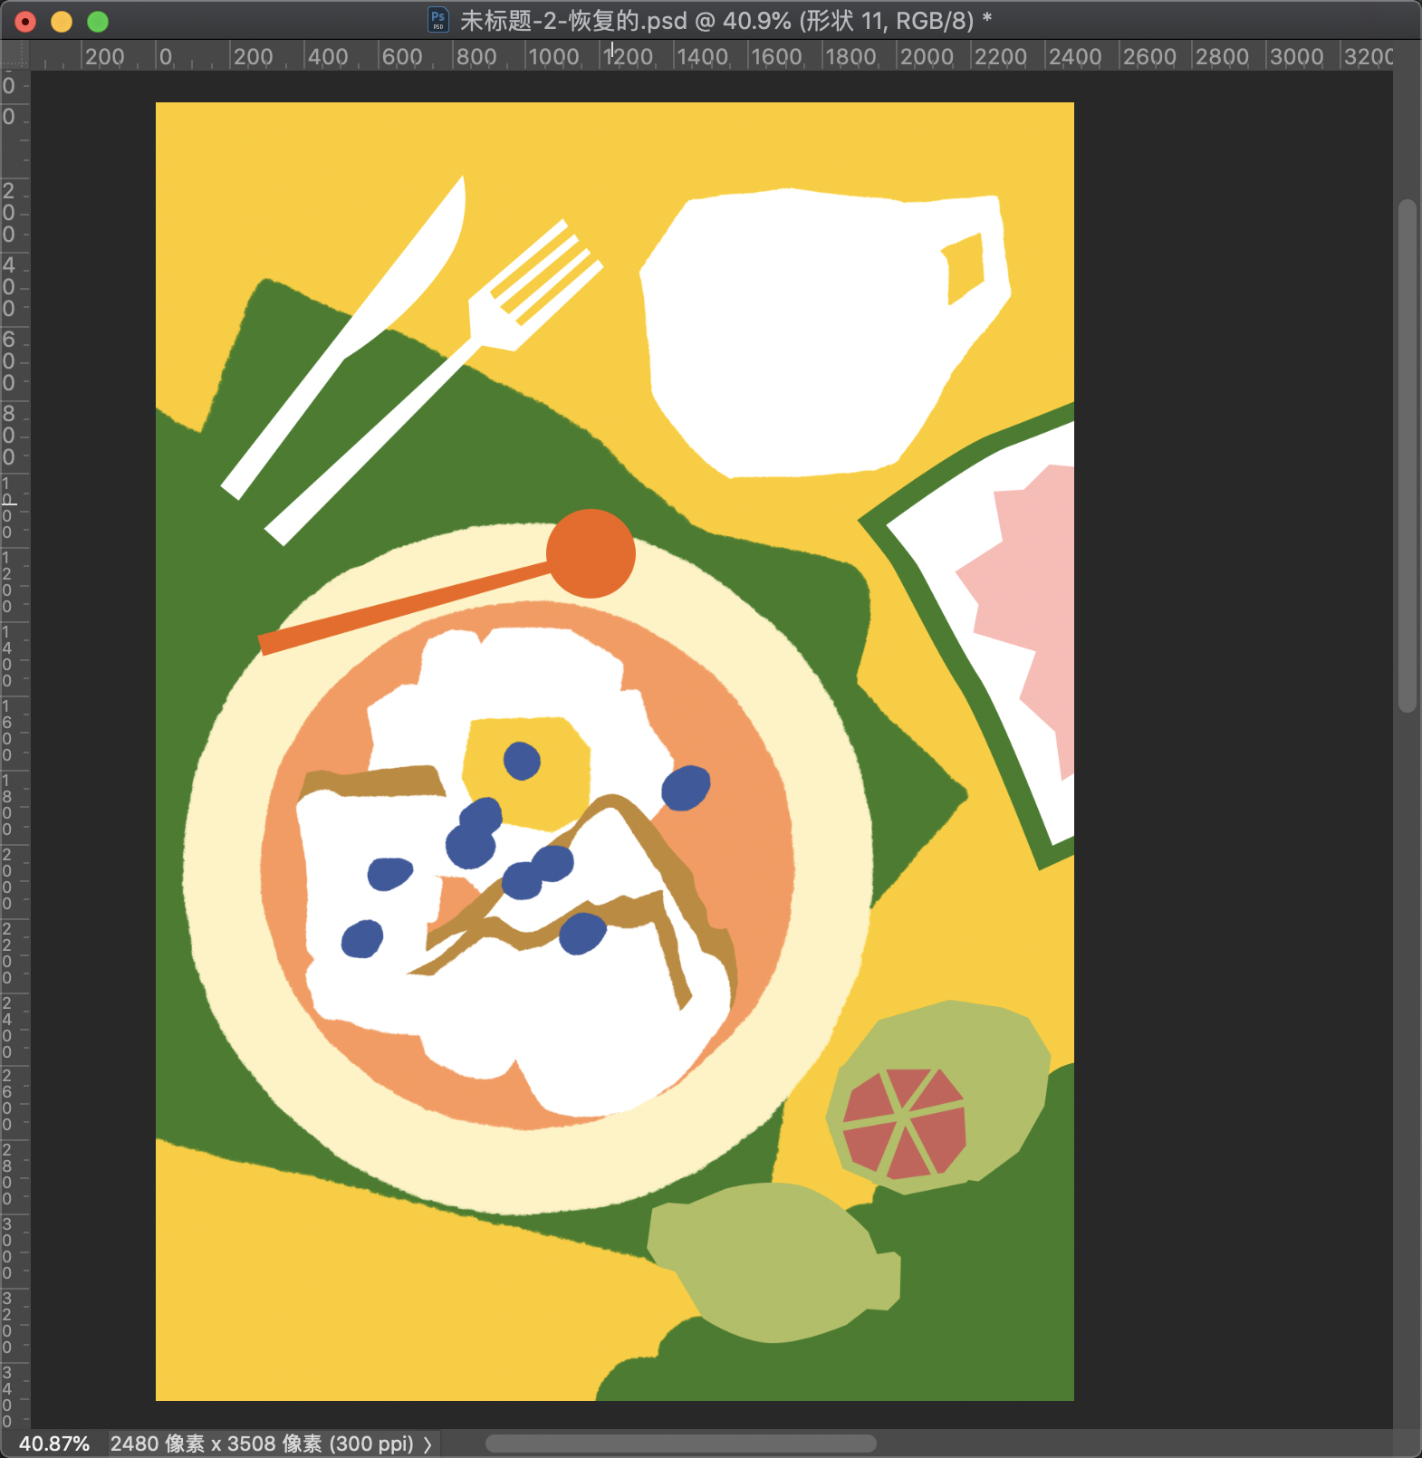Click the document size text 2480 x 3508
This screenshot has width=1422, height=1458.
[262, 1444]
